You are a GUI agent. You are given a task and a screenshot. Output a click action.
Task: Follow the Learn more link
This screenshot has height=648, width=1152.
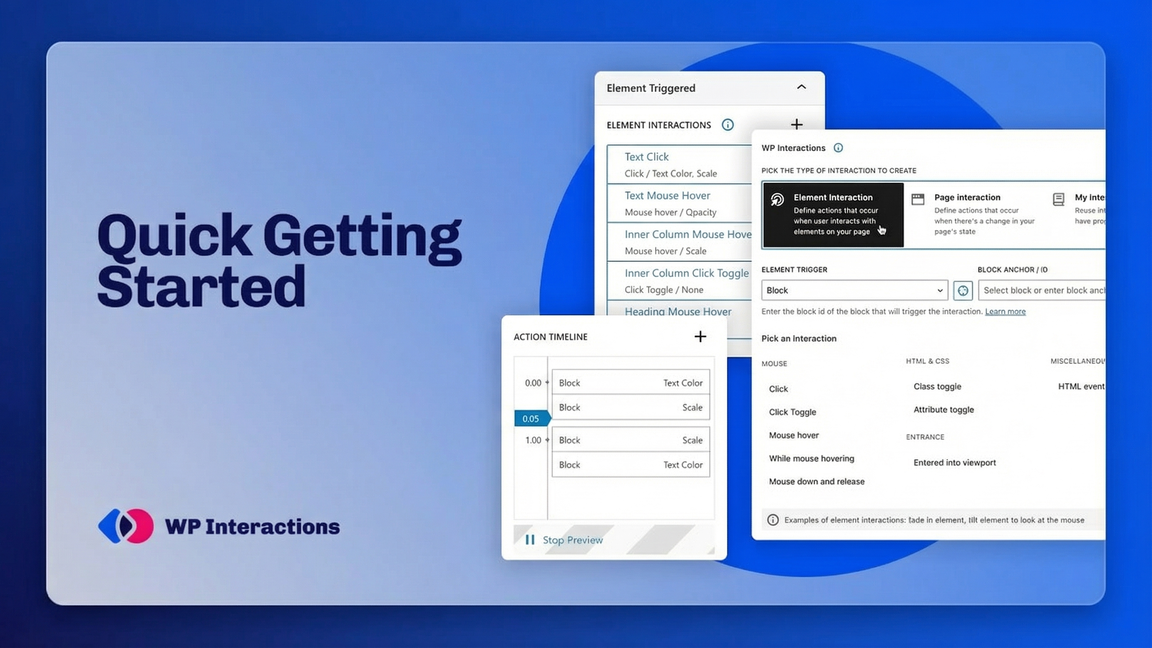coord(1005,312)
